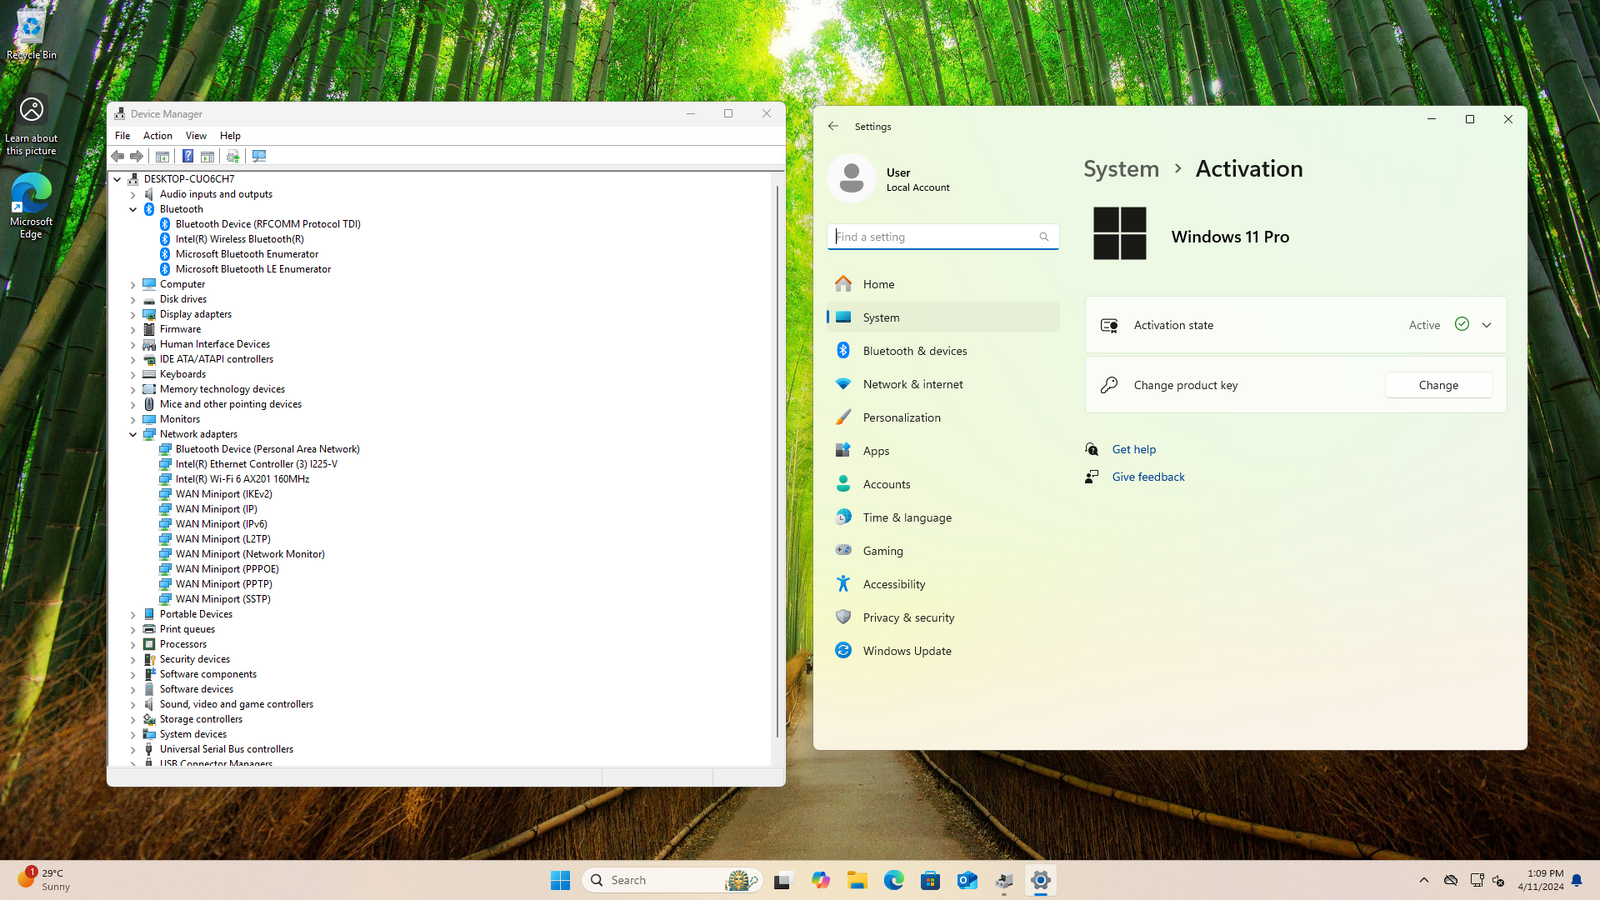
Task: Open Windows Update in Settings sidebar
Action: [943, 651]
